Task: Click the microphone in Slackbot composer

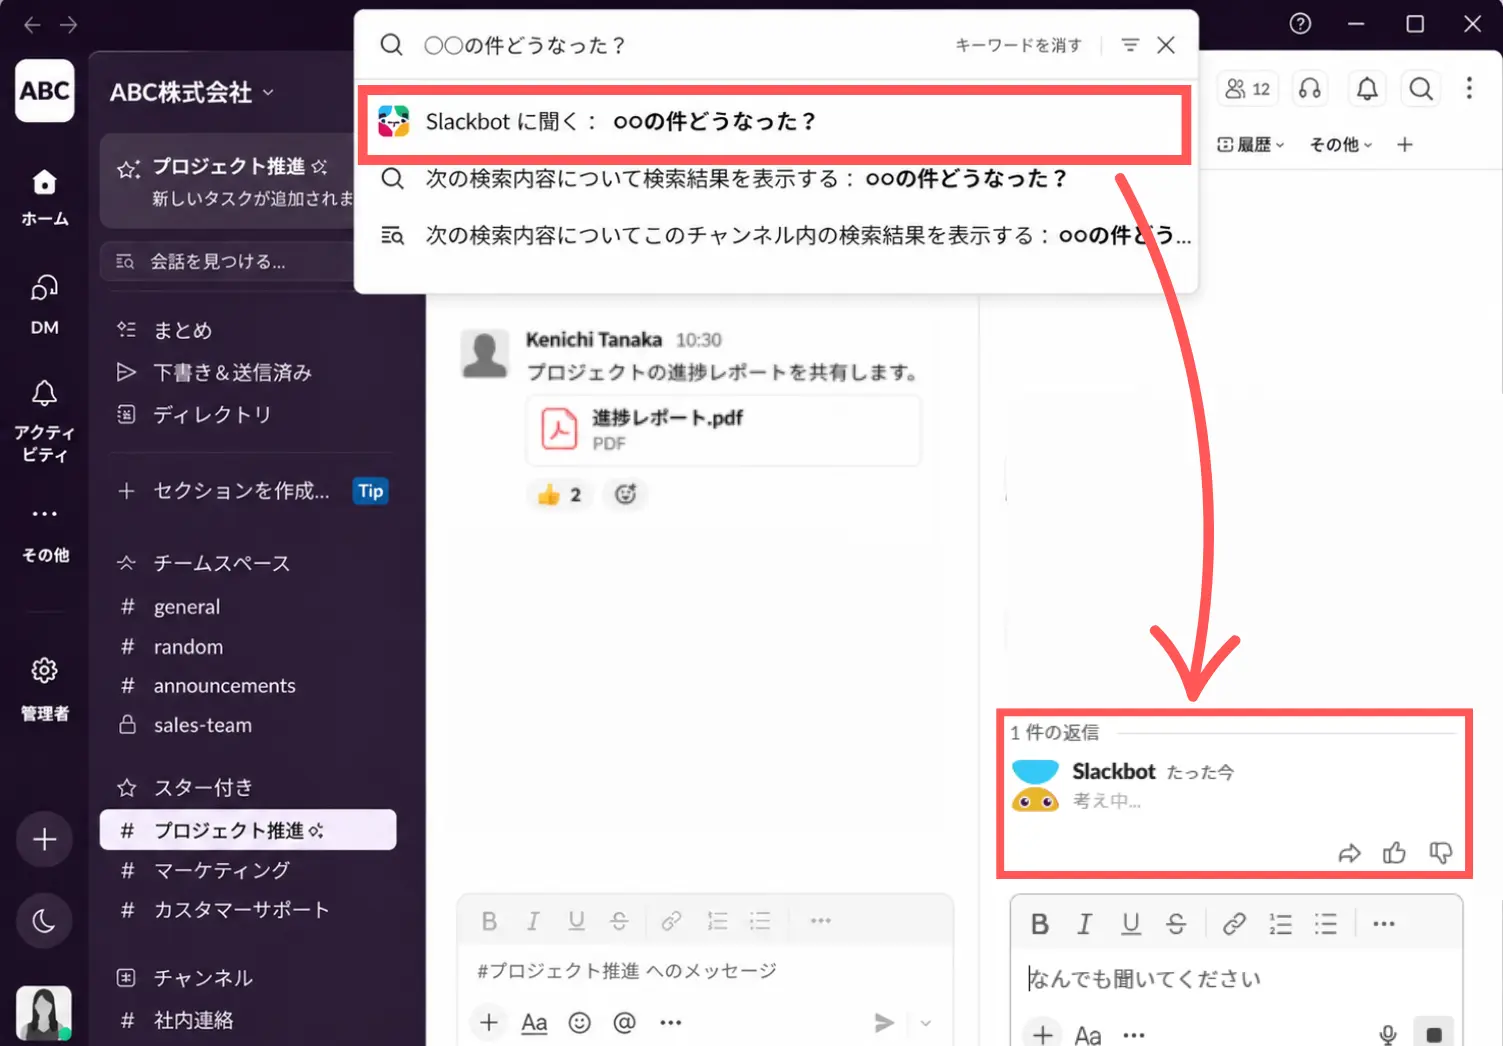Action: pyautogui.click(x=1388, y=1035)
